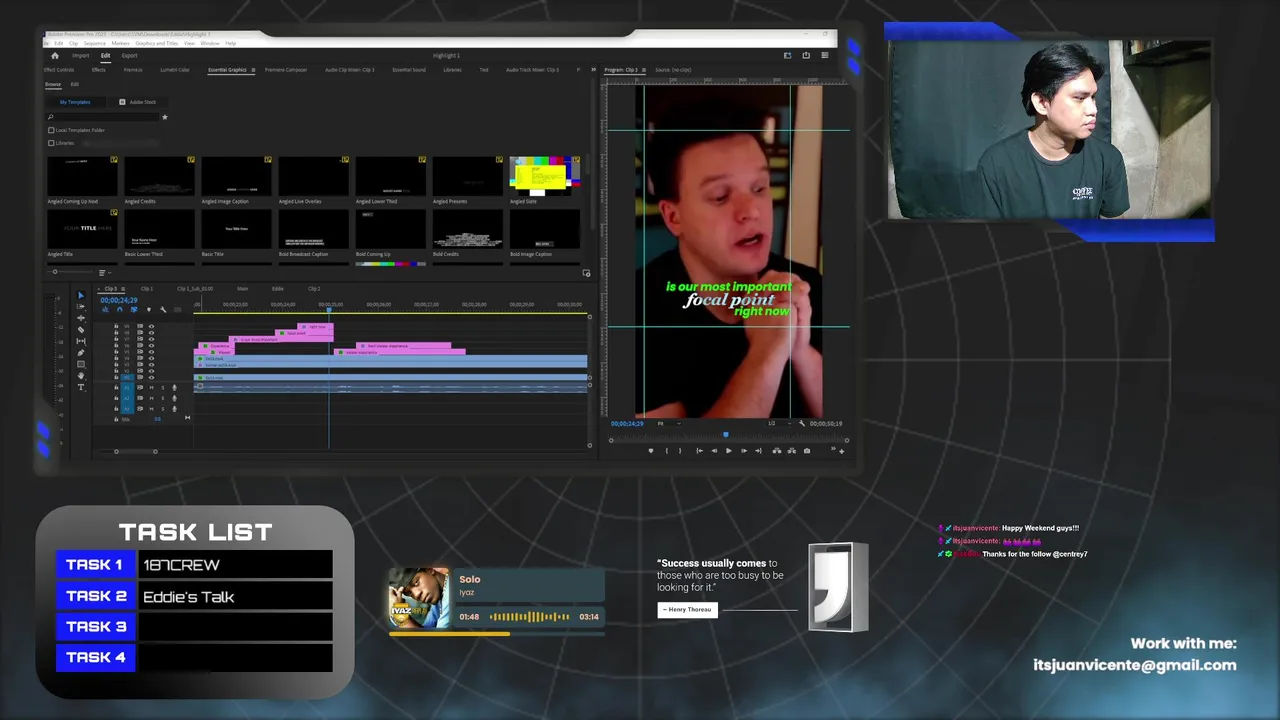Open Eddie sequence tab in timeline
Image resolution: width=1280 pixels, height=720 pixels.
278,289
